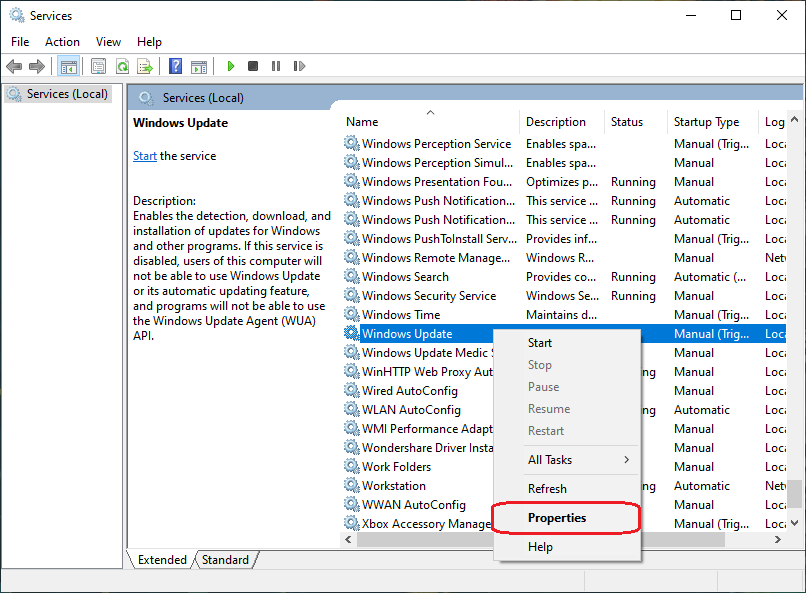Viewport: 806px width, 593px height.
Task: Select Properties in the context menu
Action: (557, 518)
